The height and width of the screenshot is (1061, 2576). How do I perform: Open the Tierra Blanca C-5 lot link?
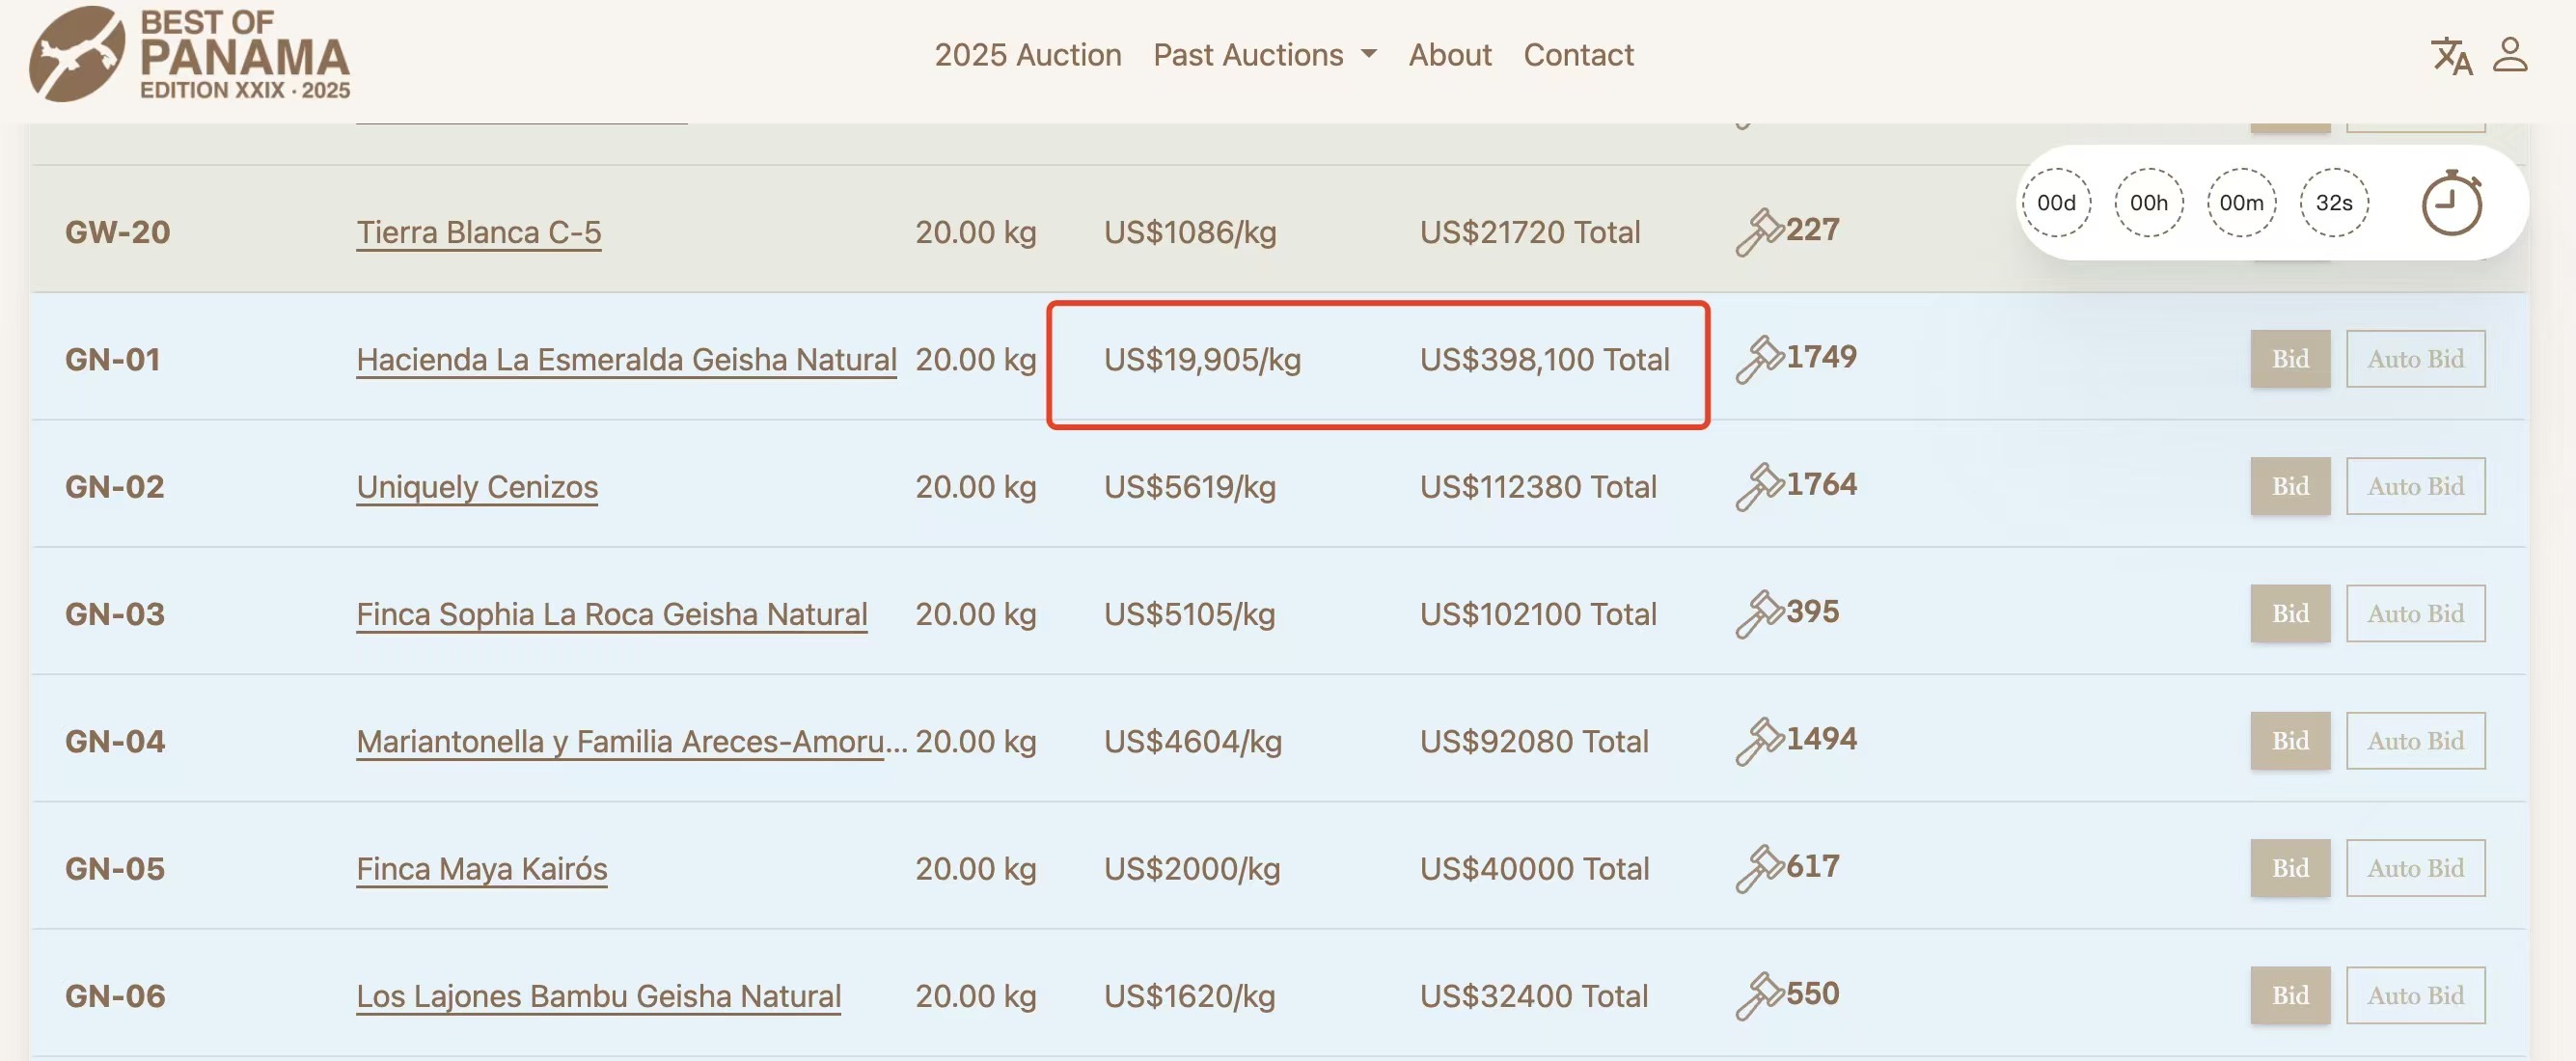(479, 233)
